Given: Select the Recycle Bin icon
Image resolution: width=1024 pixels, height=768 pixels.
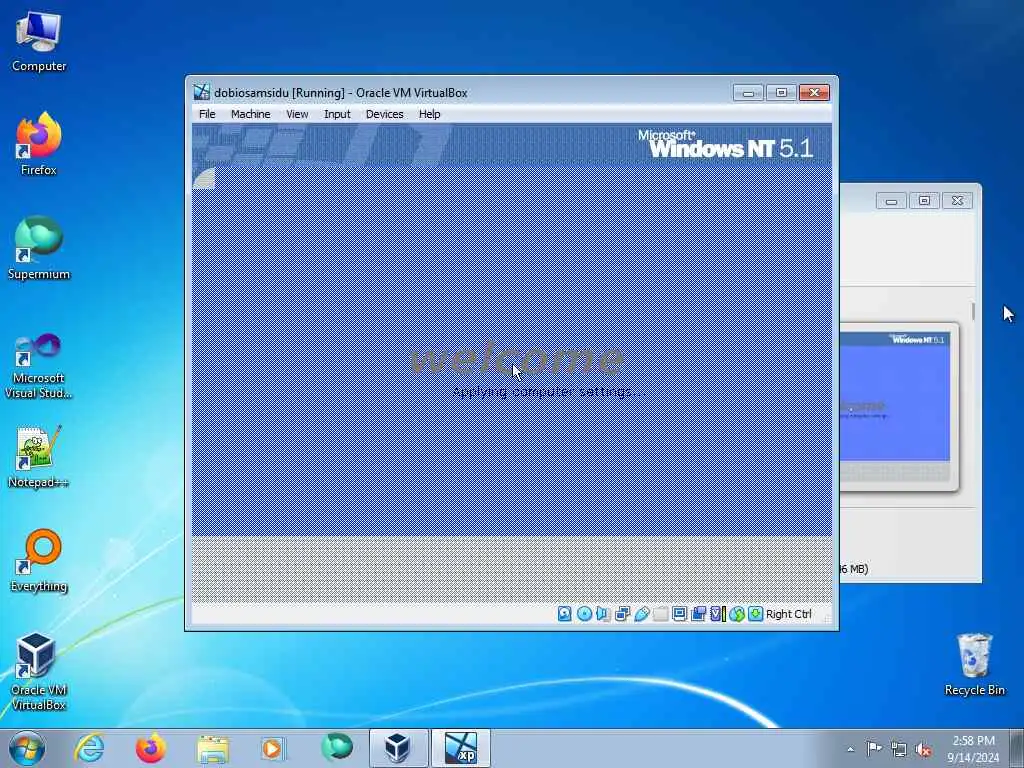Looking at the screenshot, I should [974, 665].
